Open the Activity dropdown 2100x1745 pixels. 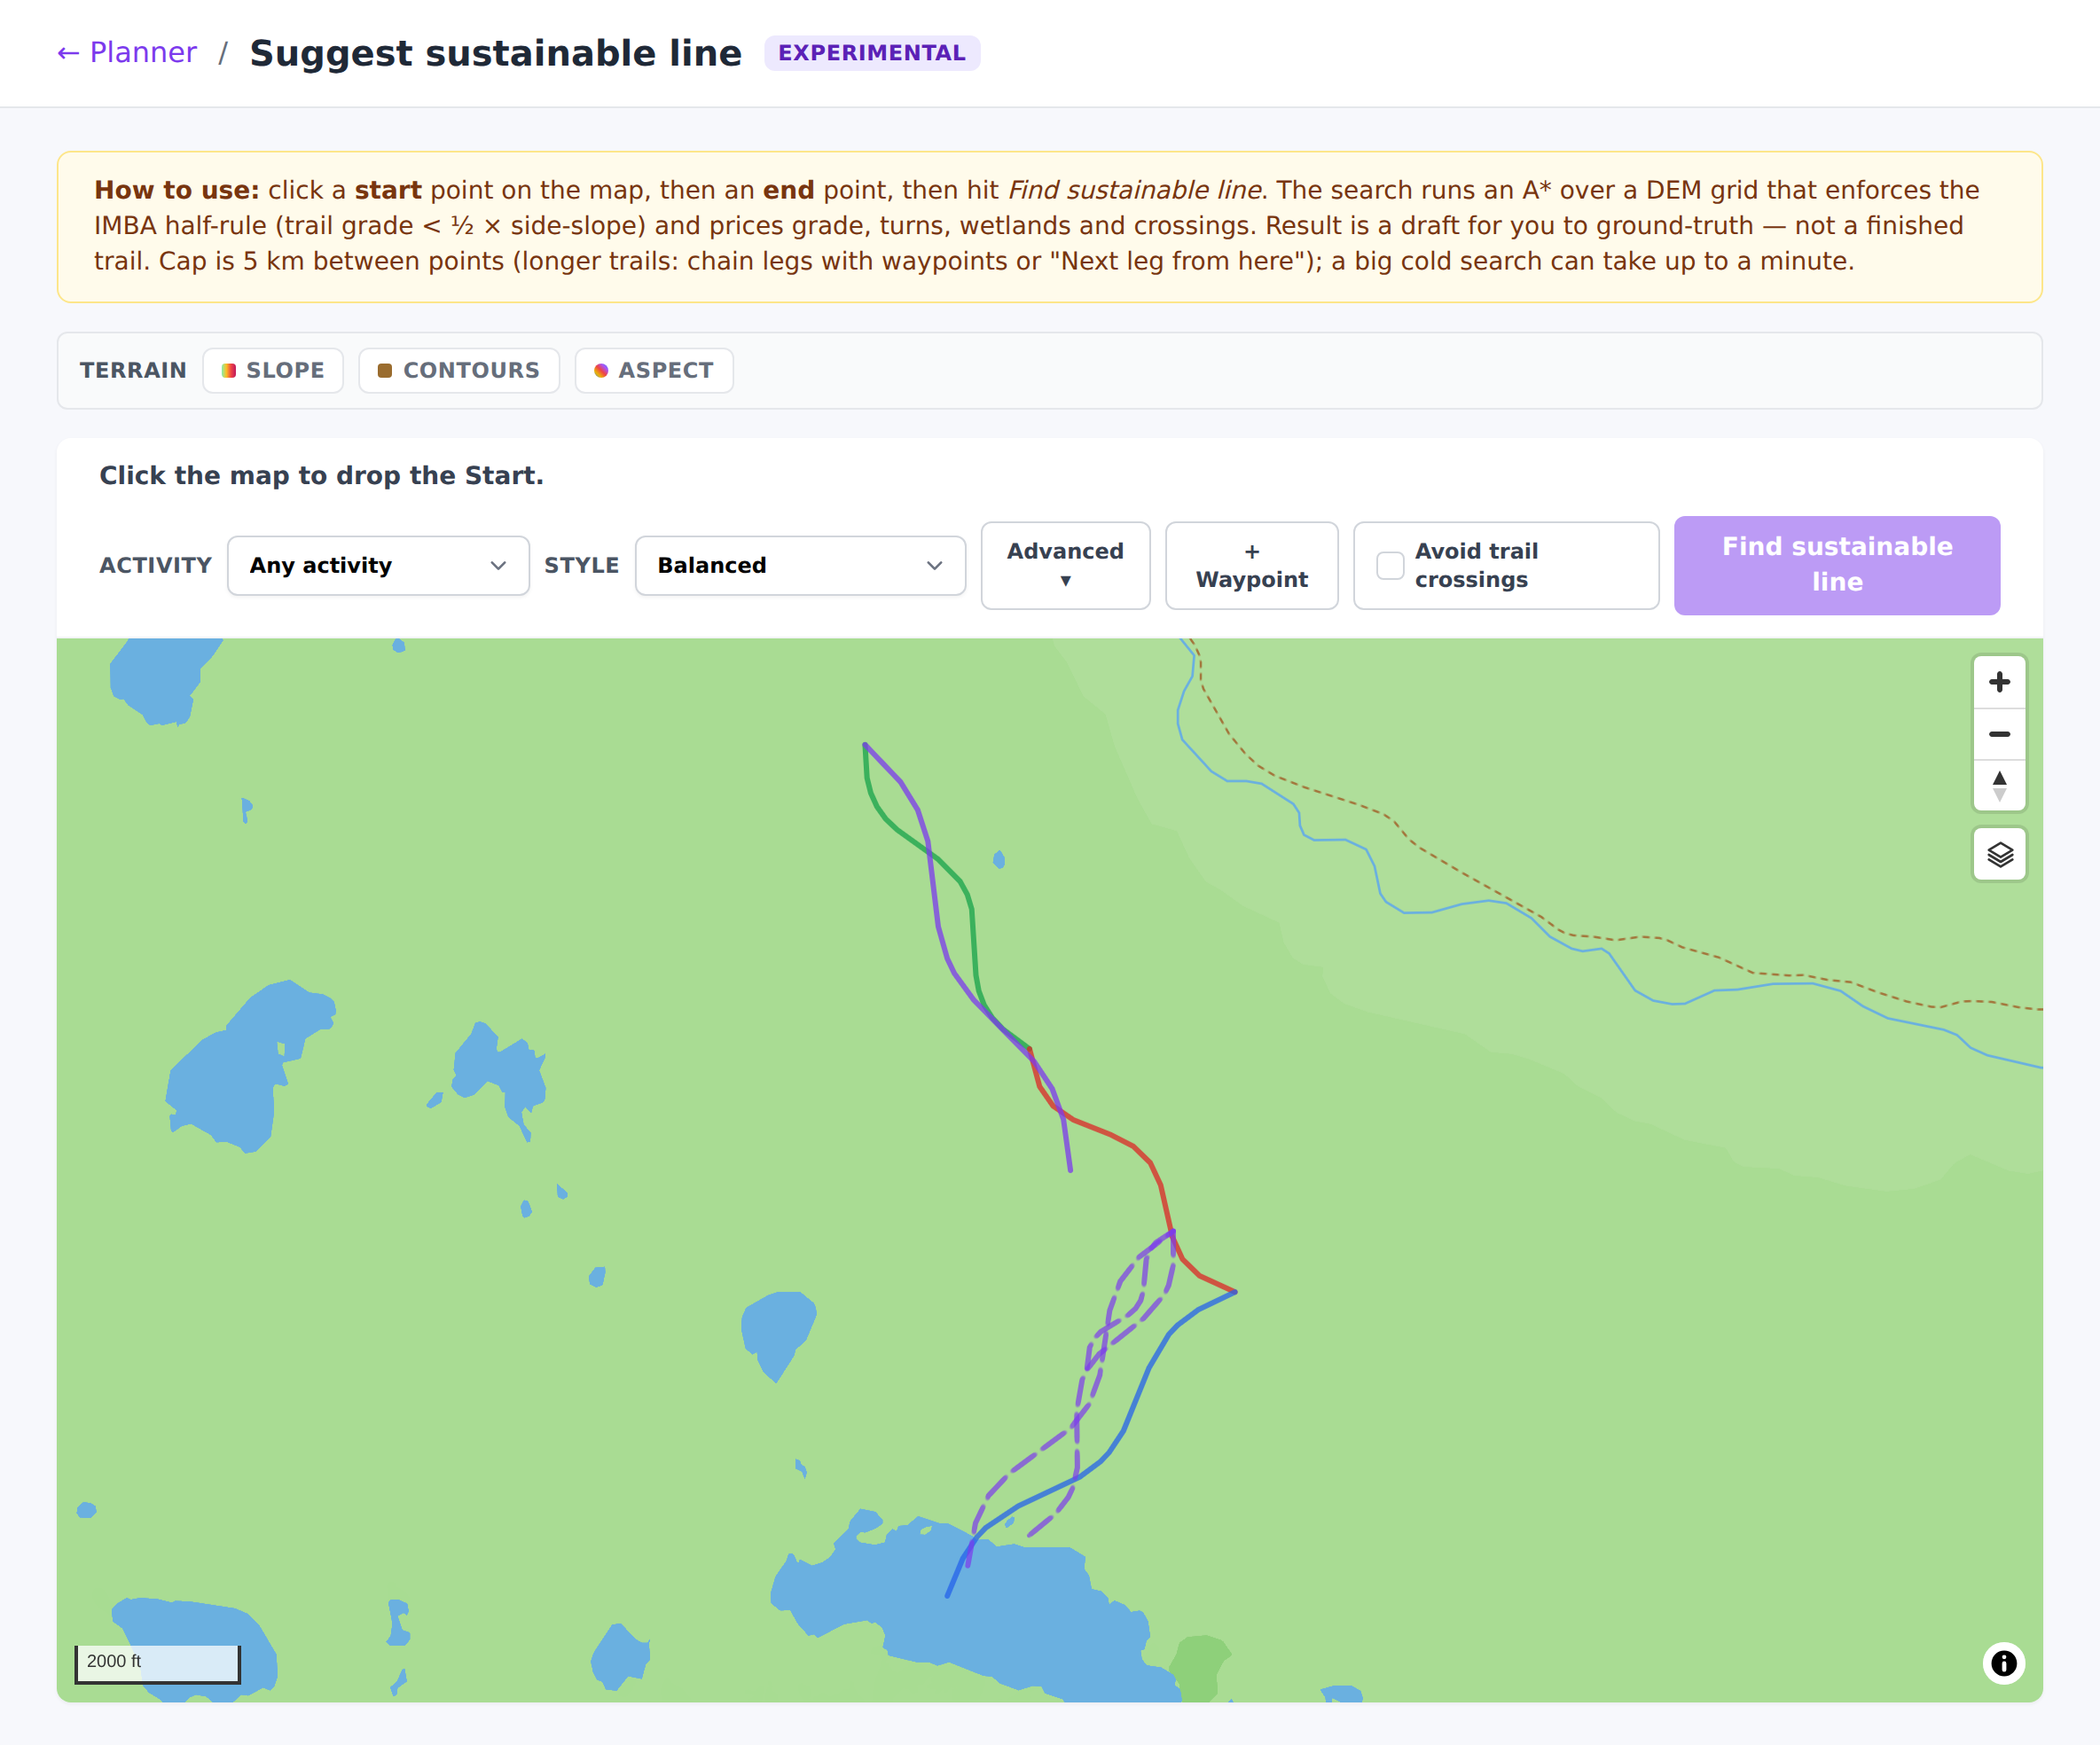(x=378, y=566)
